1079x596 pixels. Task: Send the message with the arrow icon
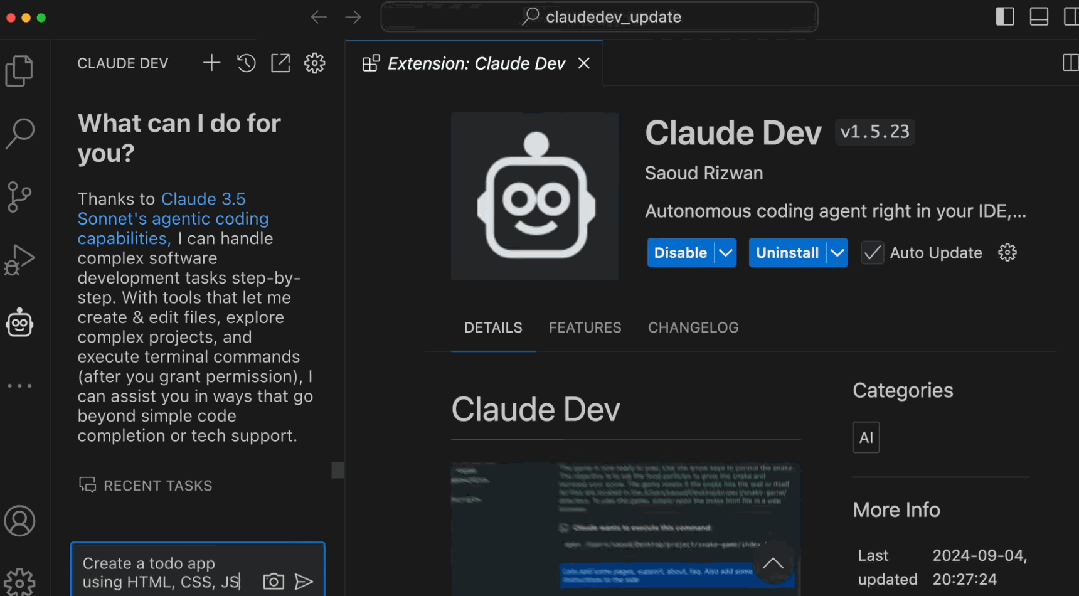pyautogui.click(x=303, y=582)
